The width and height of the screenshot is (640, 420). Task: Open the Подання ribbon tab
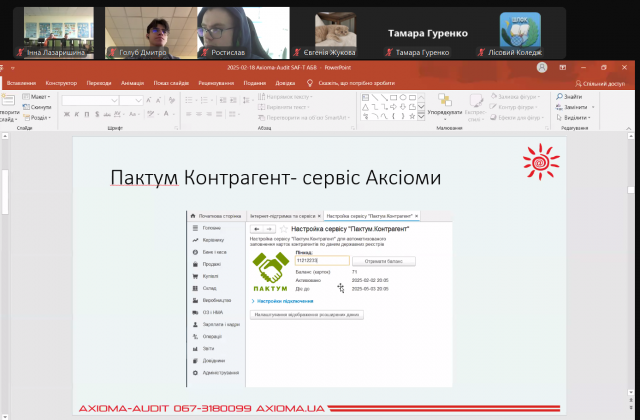[x=255, y=83]
